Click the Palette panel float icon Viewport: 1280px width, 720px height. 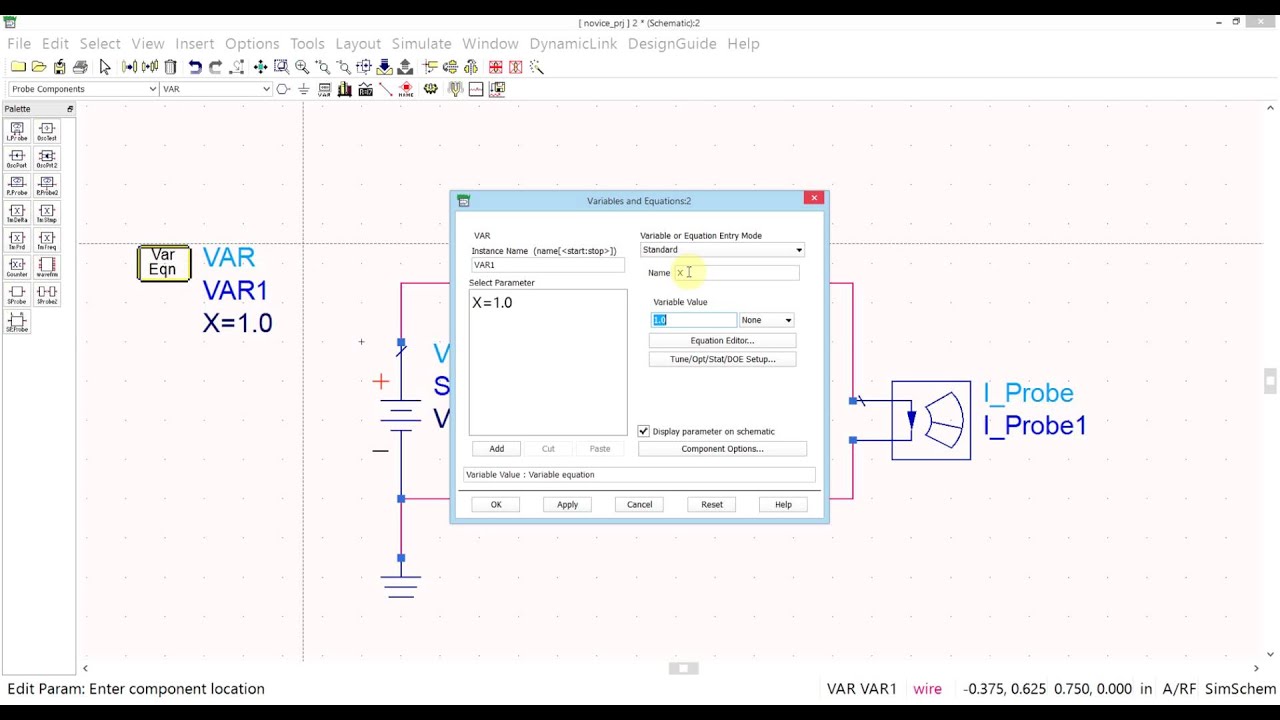pyautogui.click(x=70, y=109)
